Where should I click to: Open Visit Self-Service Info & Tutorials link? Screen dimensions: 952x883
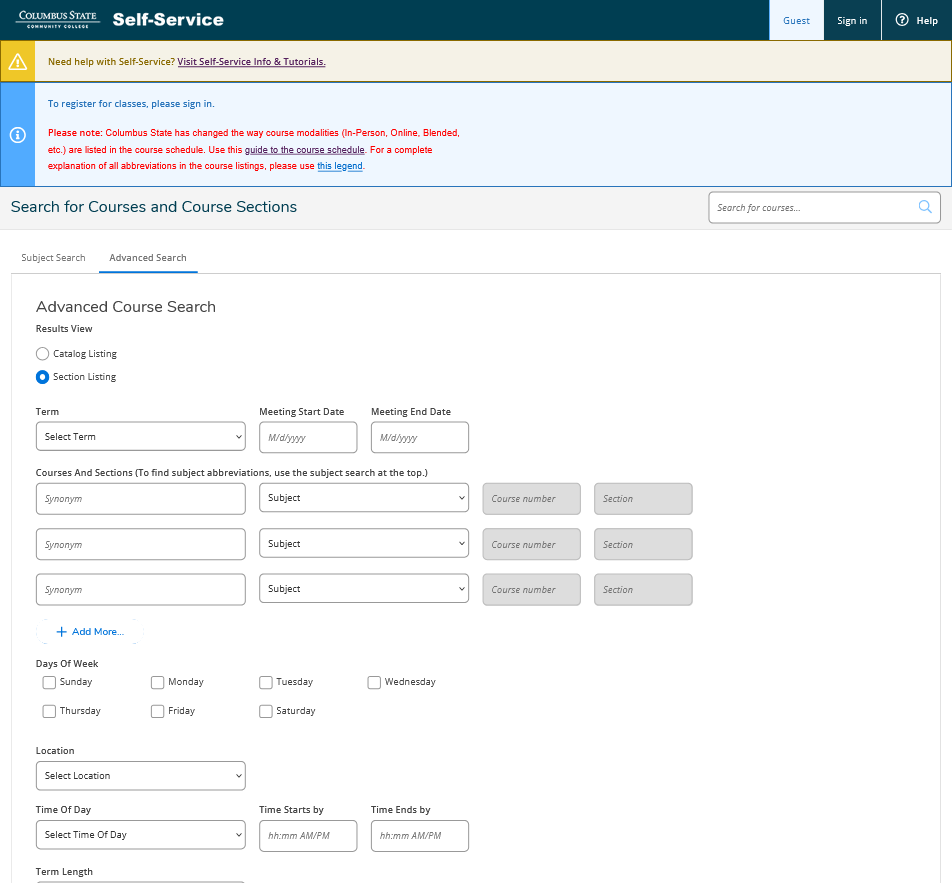click(251, 62)
